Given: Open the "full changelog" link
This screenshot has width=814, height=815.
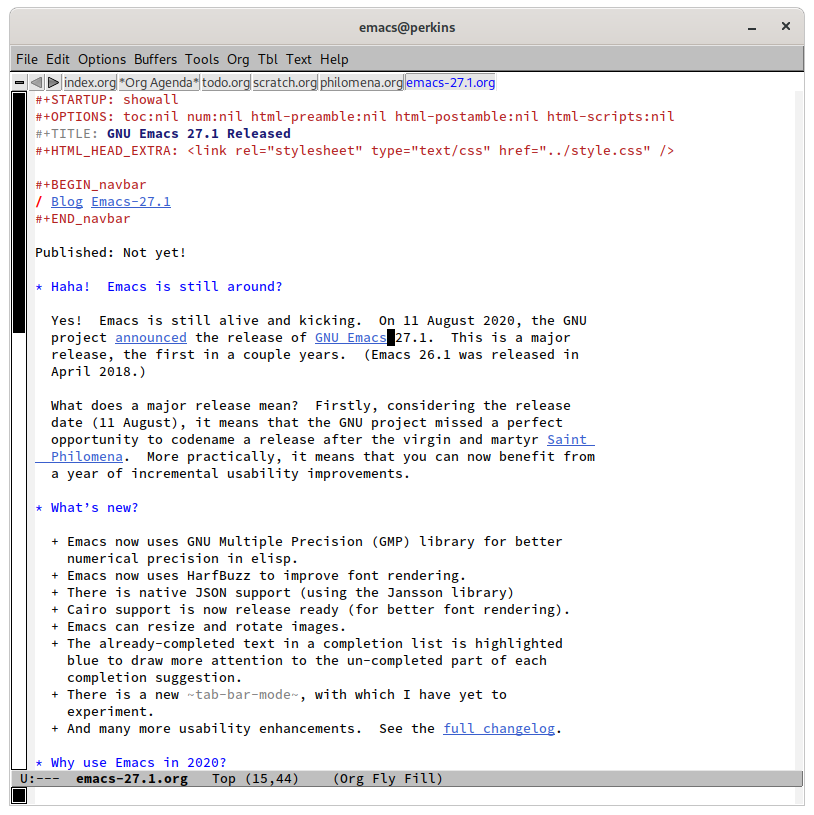Looking at the screenshot, I should point(498,729).
